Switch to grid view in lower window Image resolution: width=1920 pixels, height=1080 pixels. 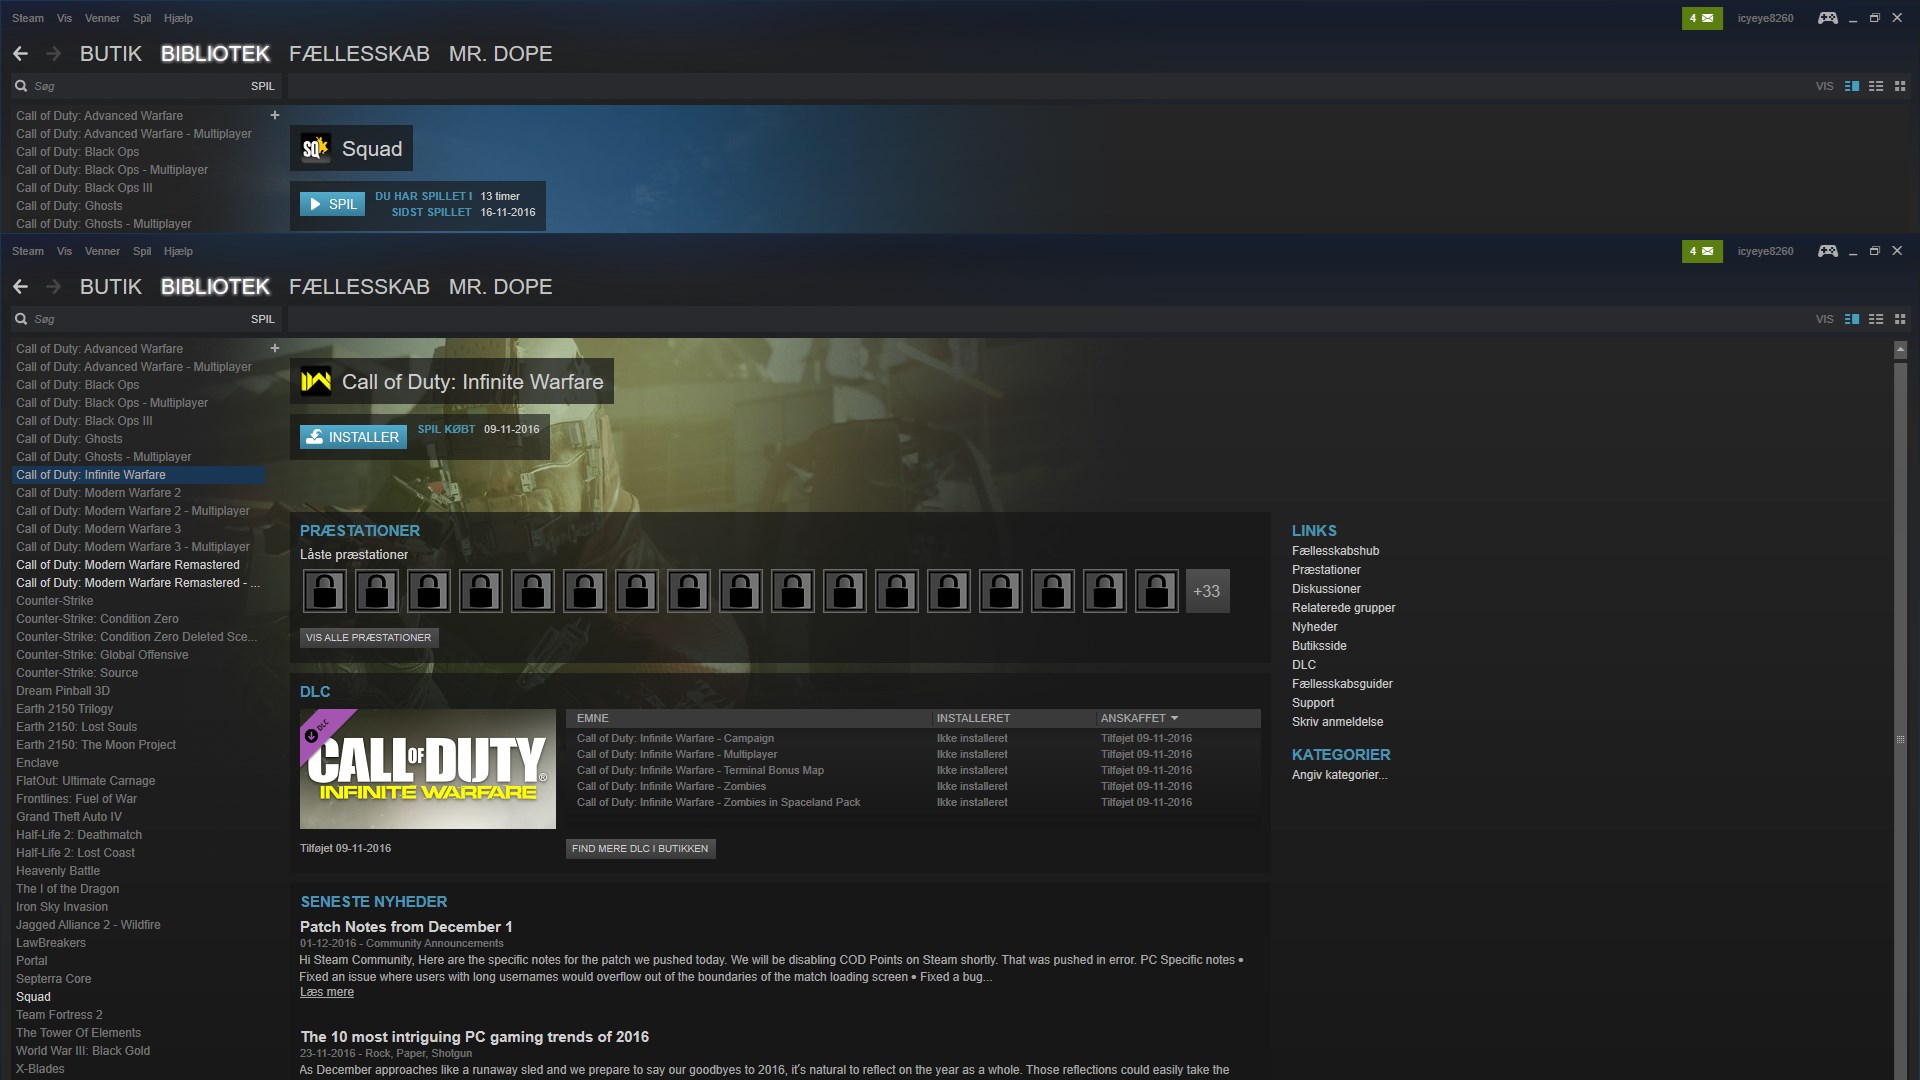1900,319
